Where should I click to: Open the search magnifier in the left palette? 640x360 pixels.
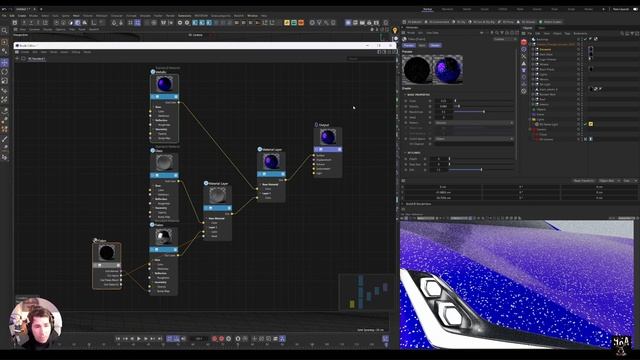tap(4, 31)
